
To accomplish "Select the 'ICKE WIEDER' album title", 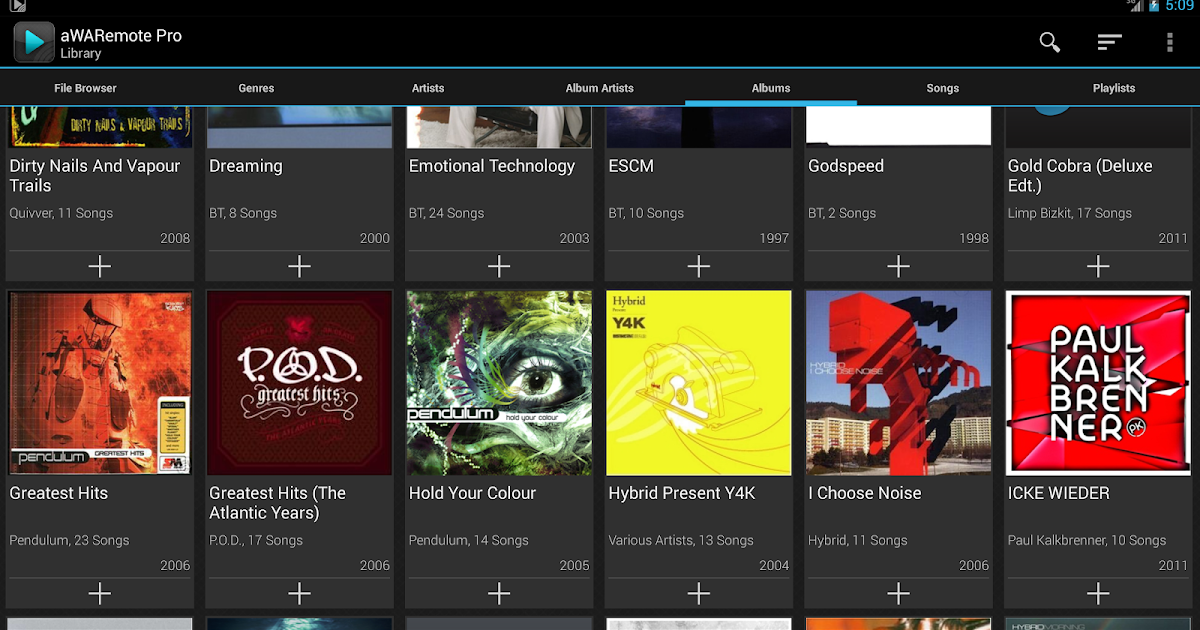I will pos(1059,493).
